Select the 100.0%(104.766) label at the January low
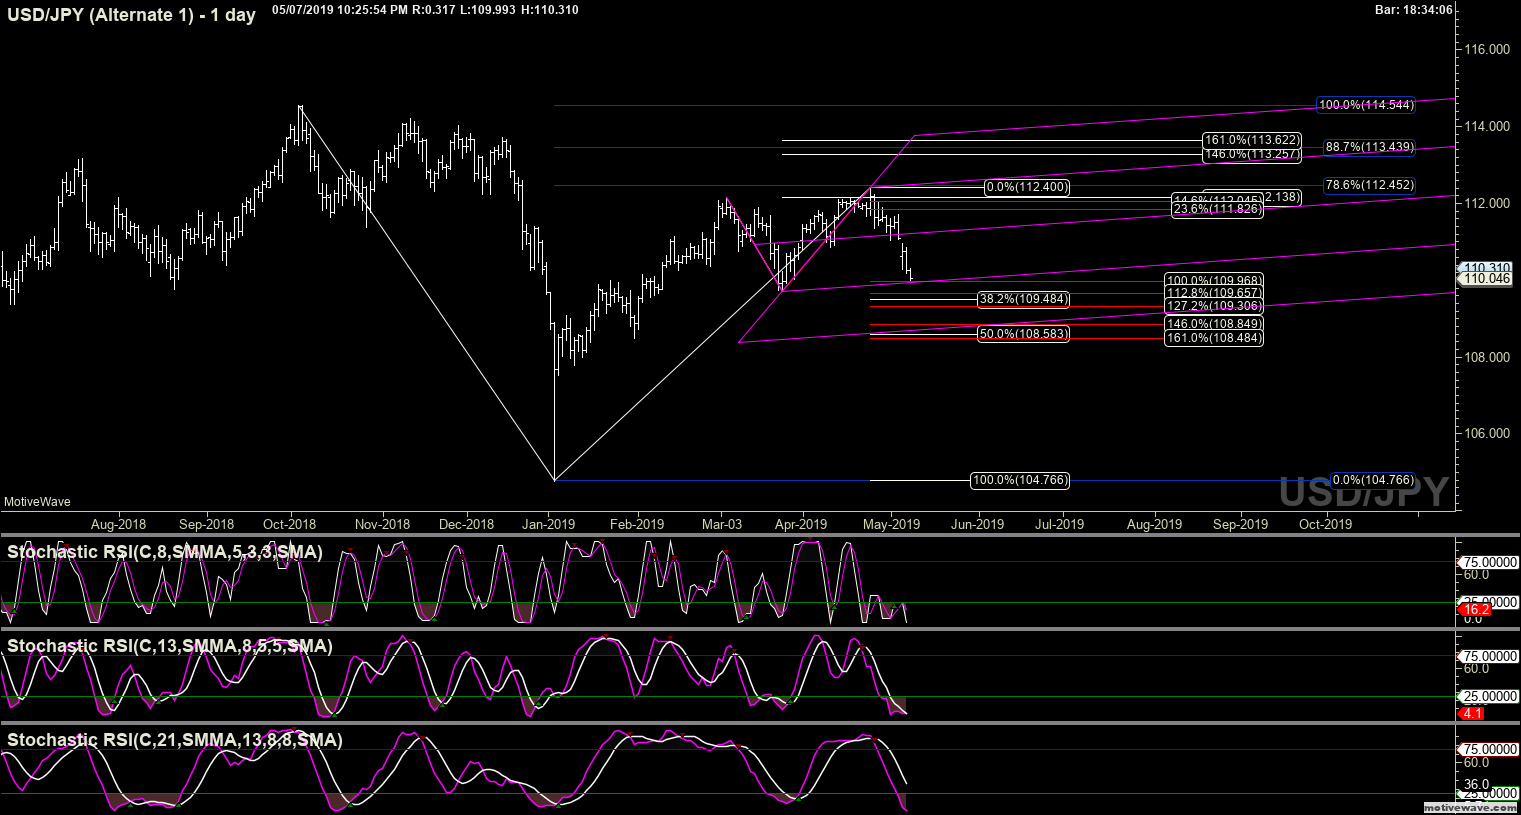The width and height of the screenshot is (1521, 815). (1020, 481)
